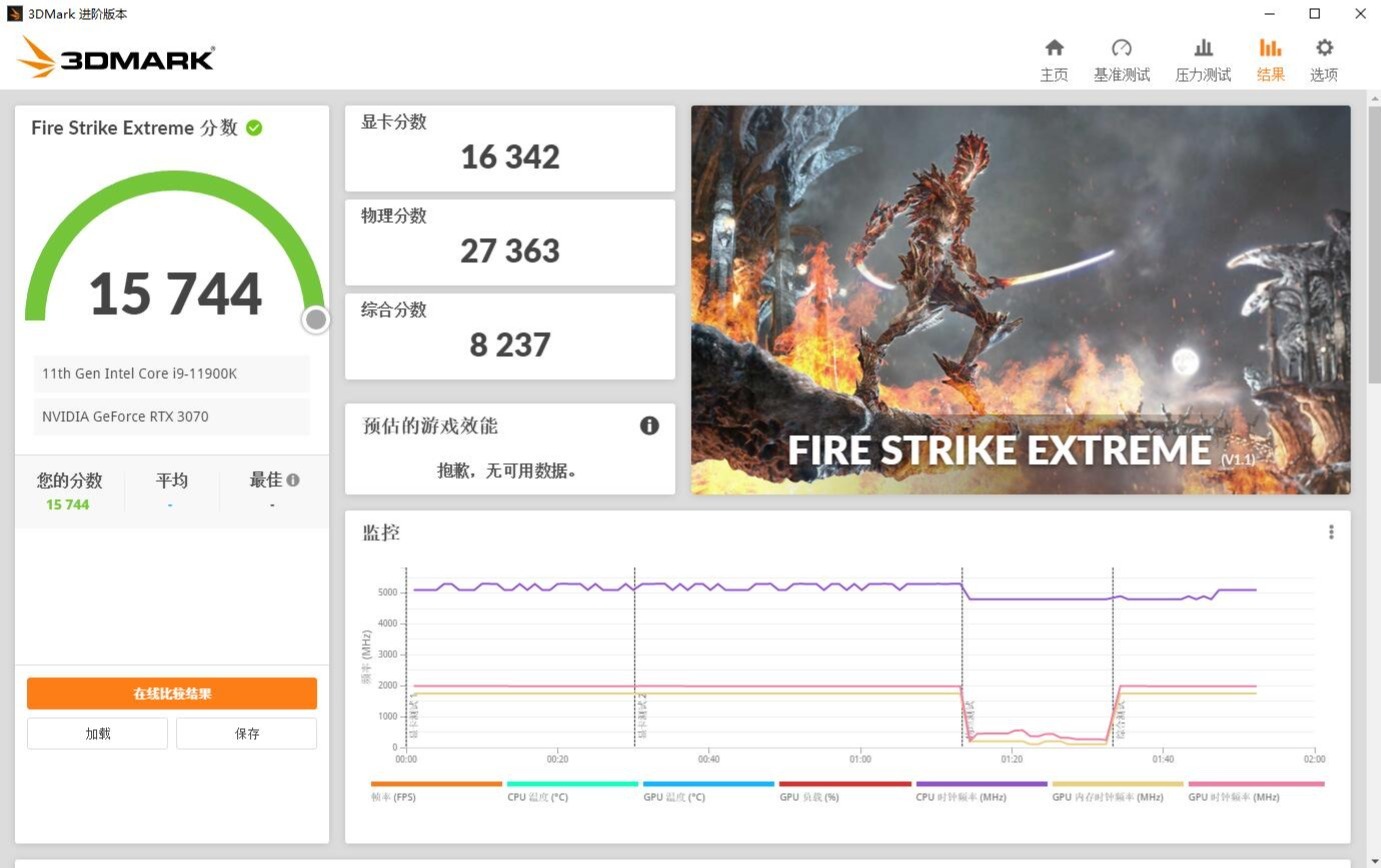Viewport: 1381px width, 868px height.
Task: Click the 3DMARK logo in the top left
Action: [115, 57]
